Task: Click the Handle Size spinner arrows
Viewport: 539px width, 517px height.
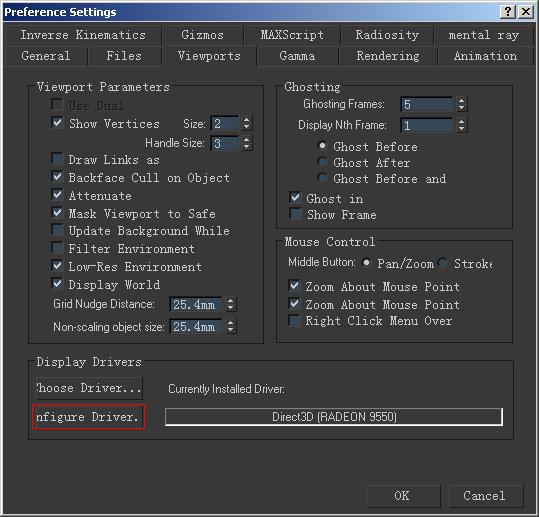Action: (246, 143)
